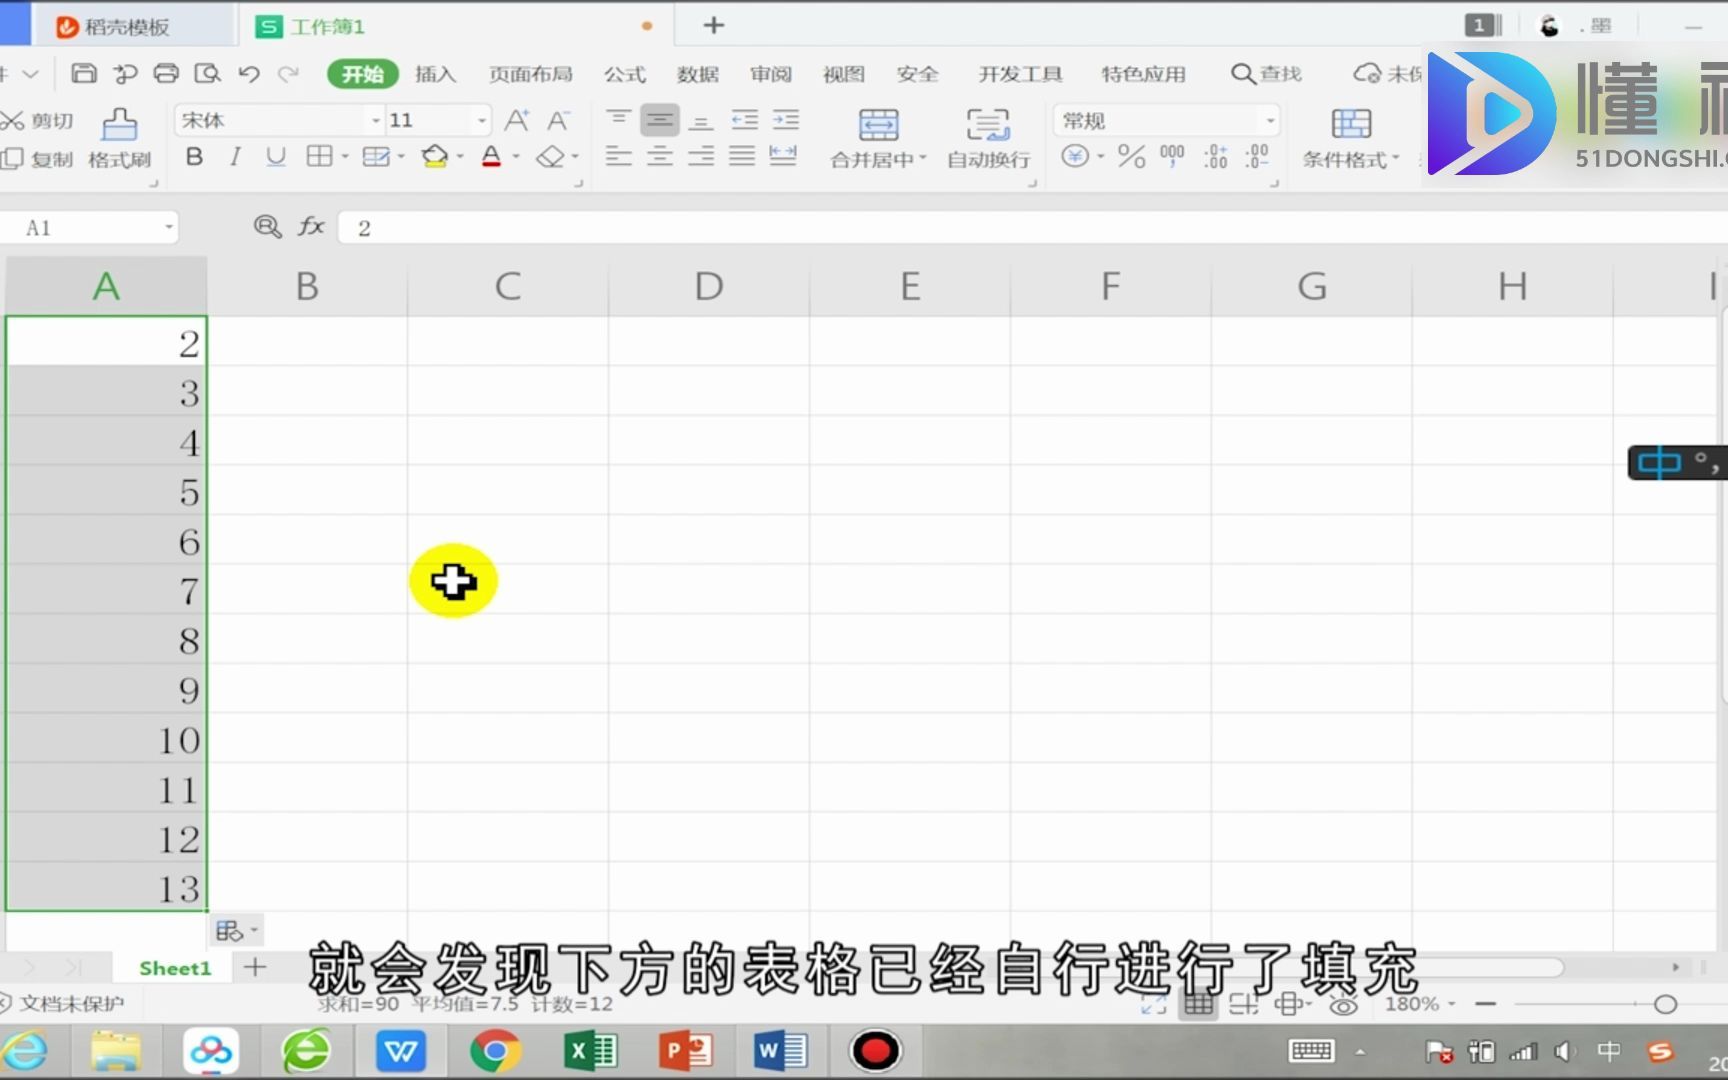Increase font size with larger A icon
Viewport: 1728px width, 1080px height.
pyautogui.click(x=517, y=121)
